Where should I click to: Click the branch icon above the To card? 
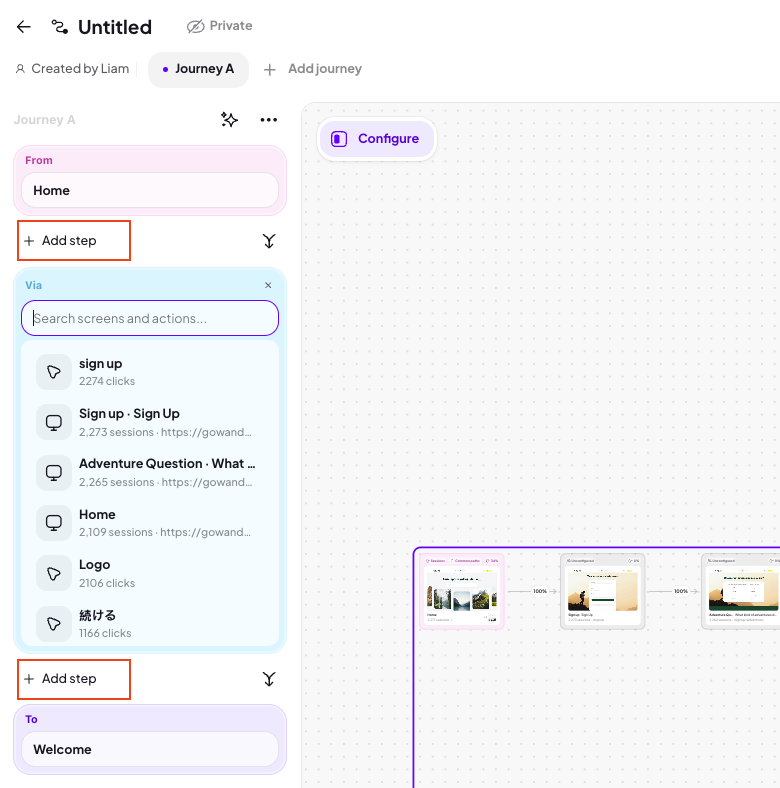point(269,679)
